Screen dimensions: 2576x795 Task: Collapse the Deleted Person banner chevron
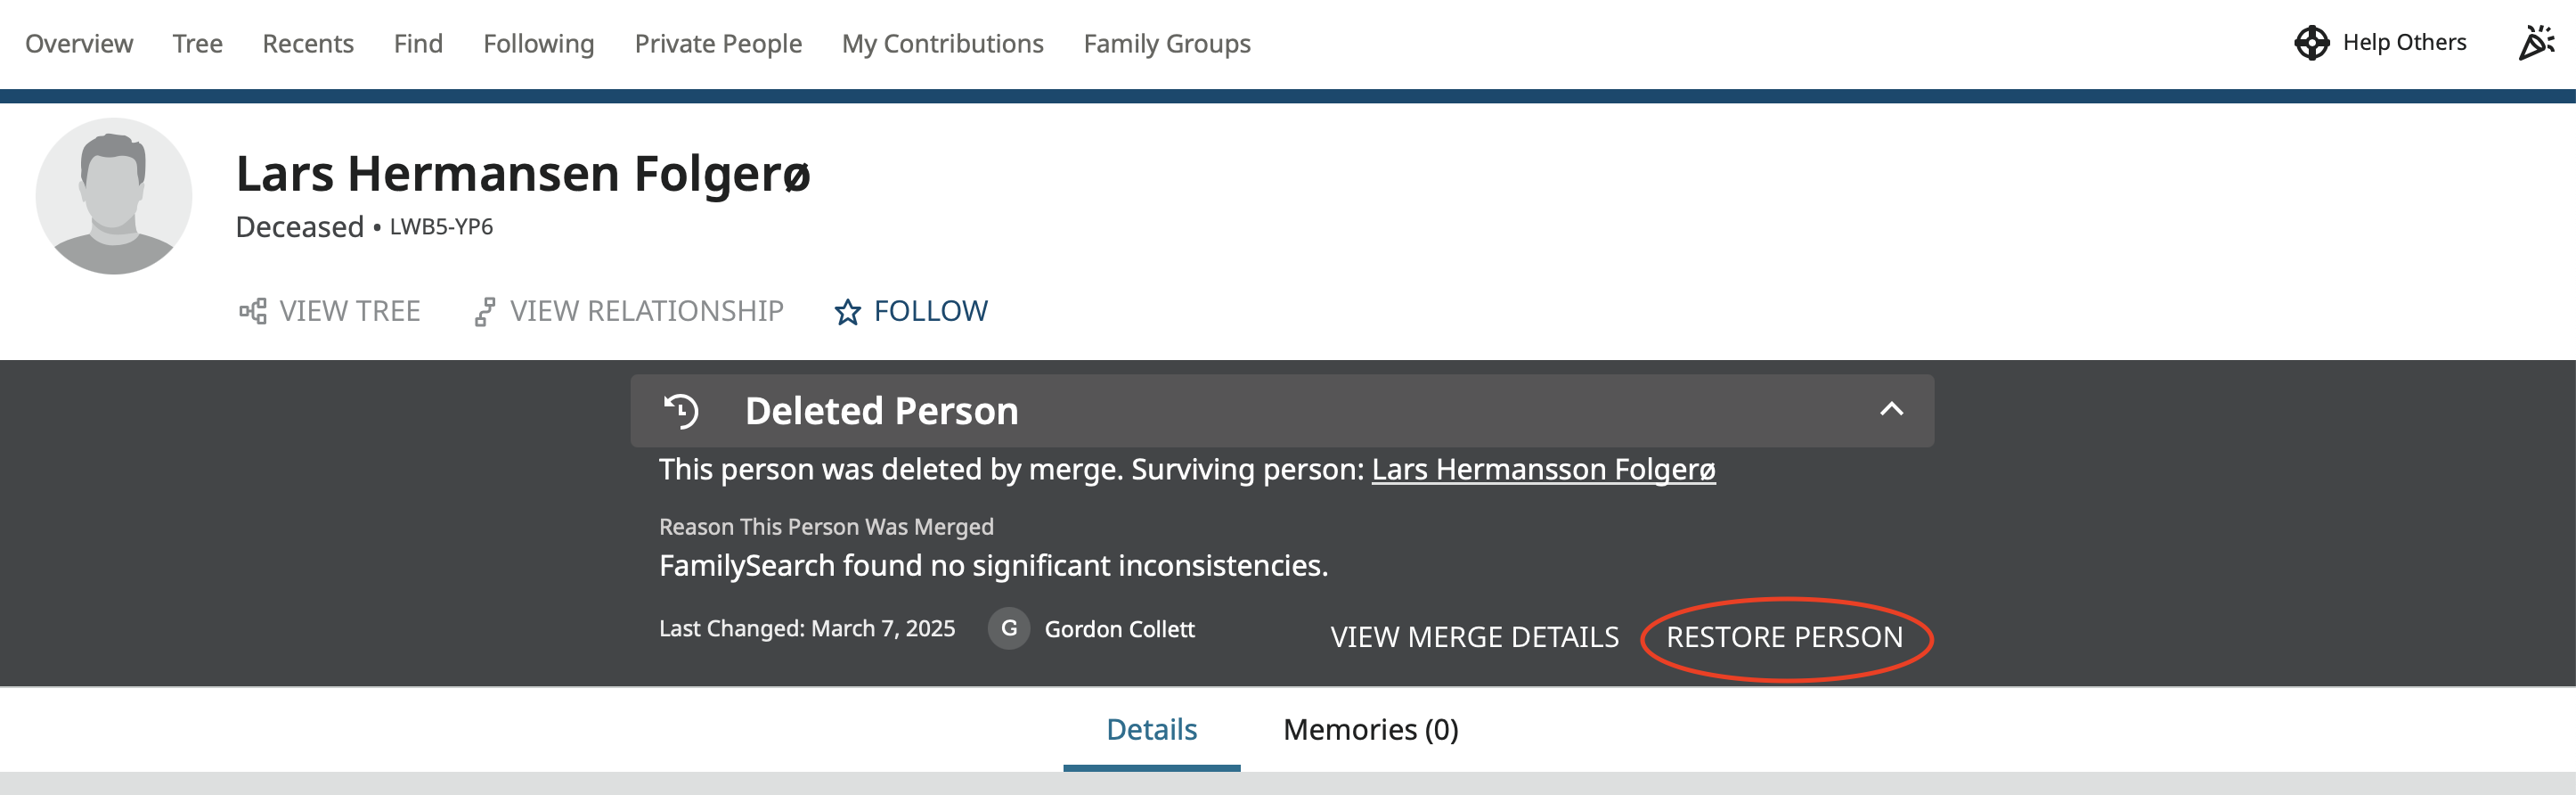tap(1891, 409)
